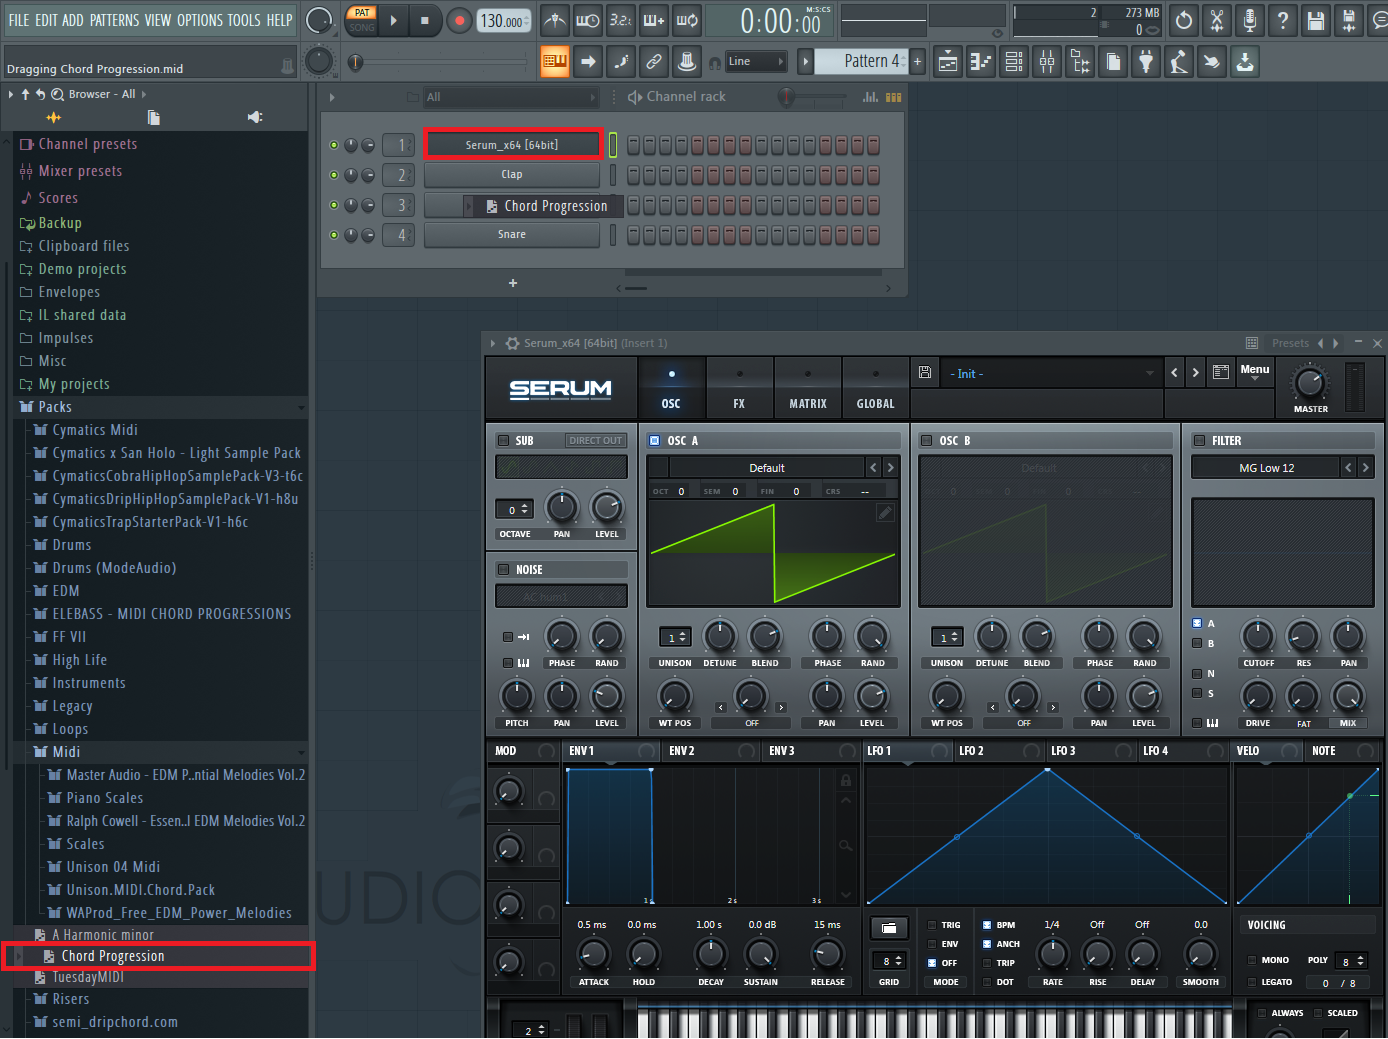Open the TOOLS menu
The height and width of the screenshot is (1039, 1388).
(x=244, y=20)
